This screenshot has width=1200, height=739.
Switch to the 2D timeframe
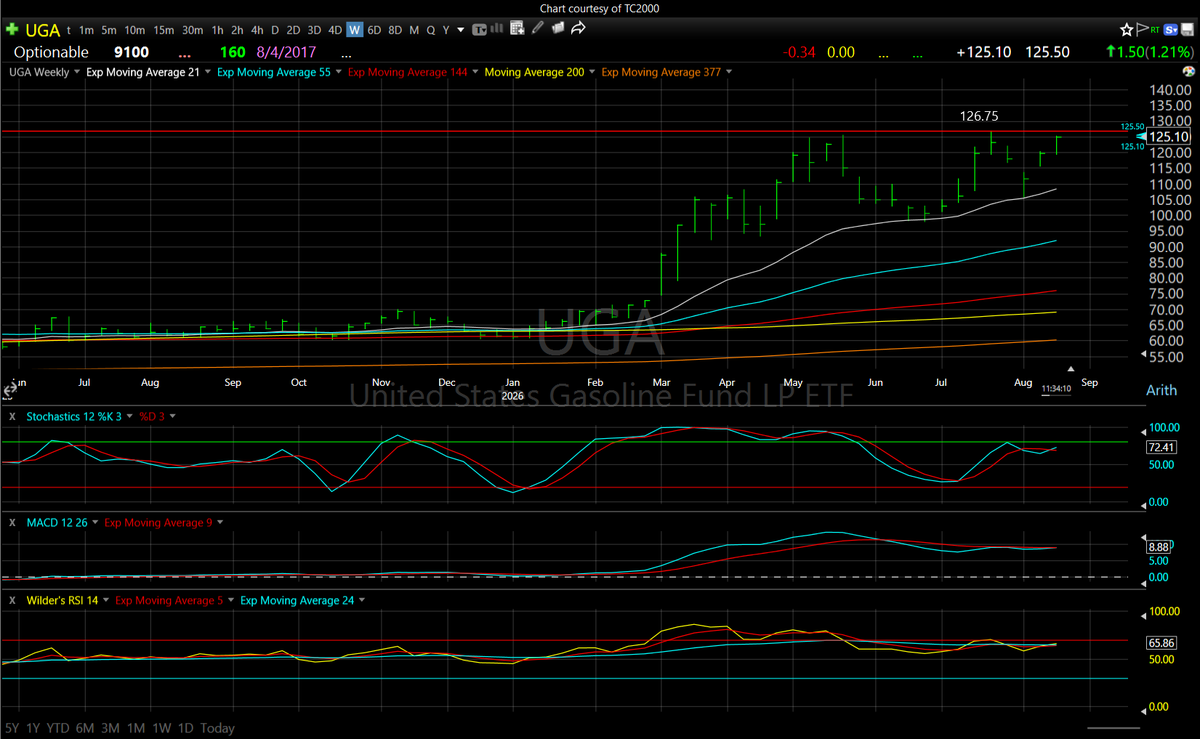294,30
